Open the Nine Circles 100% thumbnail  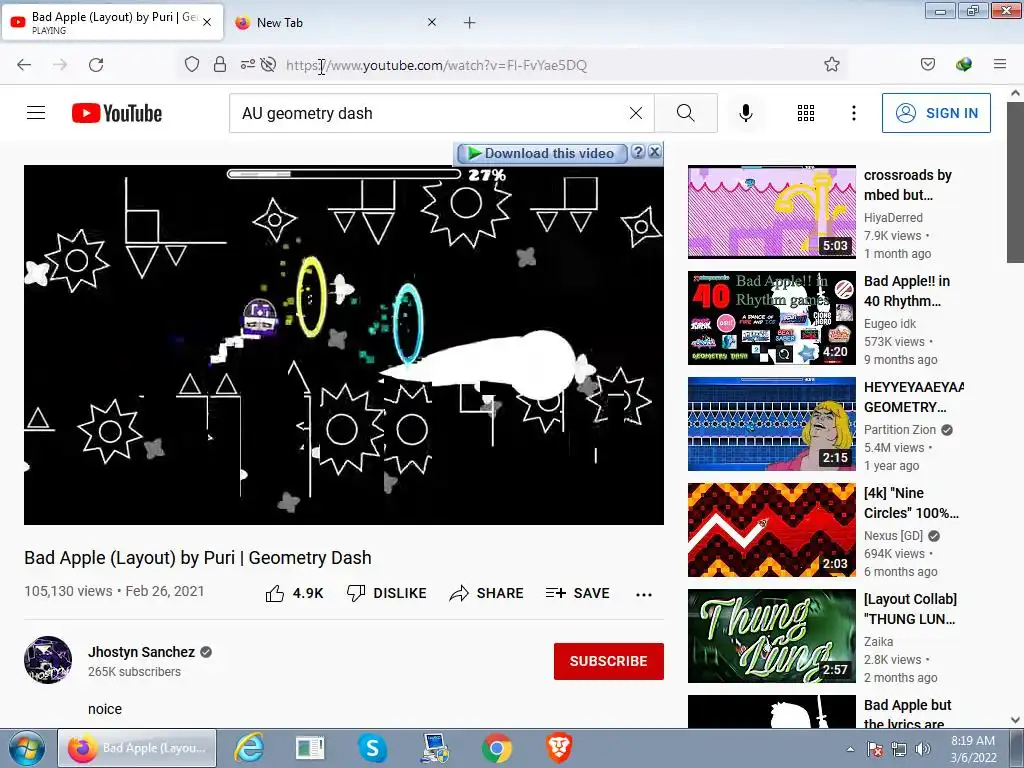click(771, 530)
